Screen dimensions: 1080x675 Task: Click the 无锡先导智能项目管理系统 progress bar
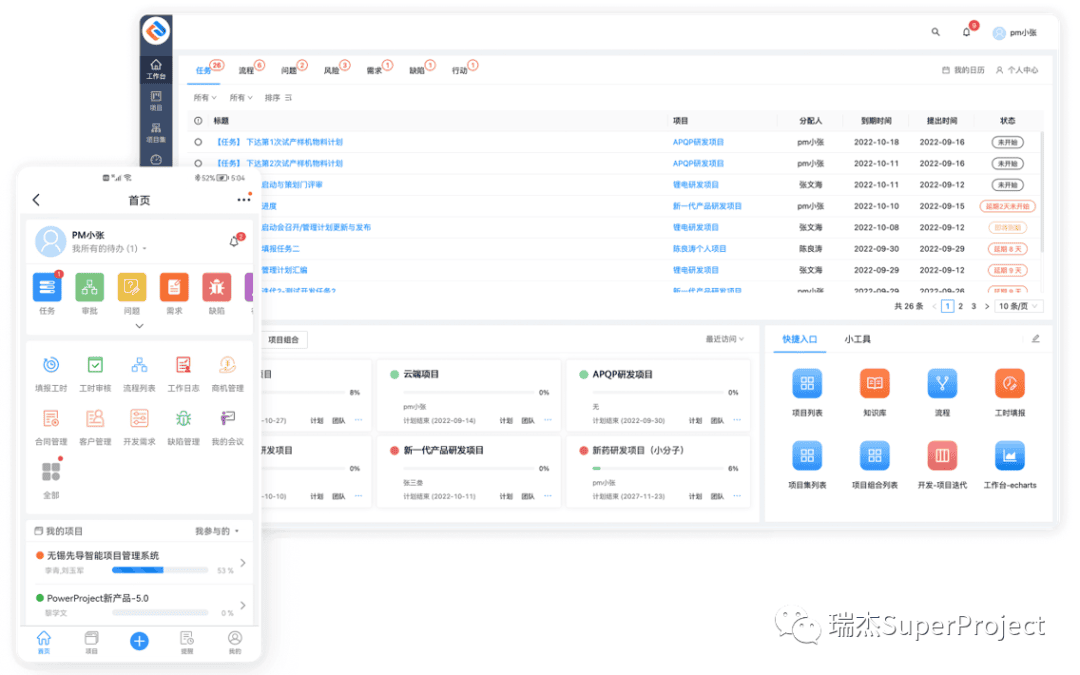160,570
